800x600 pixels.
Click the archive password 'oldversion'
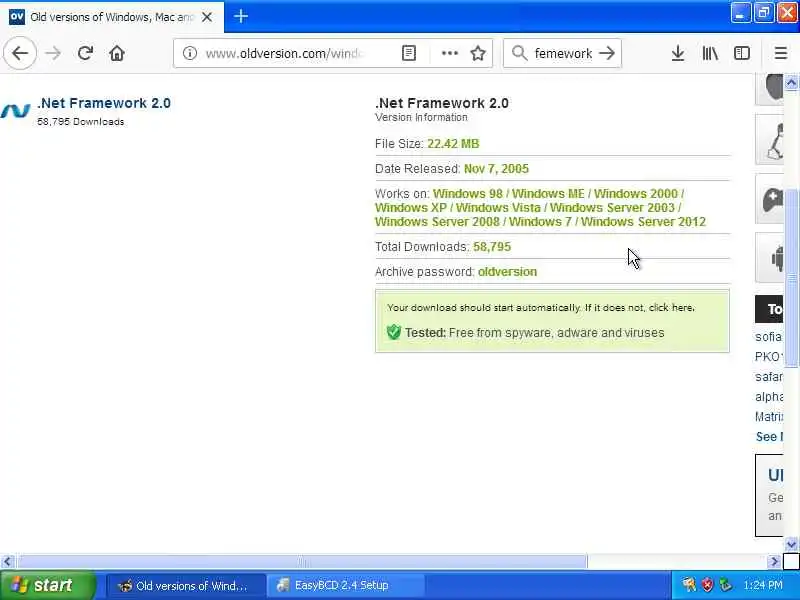pos(507,272)
